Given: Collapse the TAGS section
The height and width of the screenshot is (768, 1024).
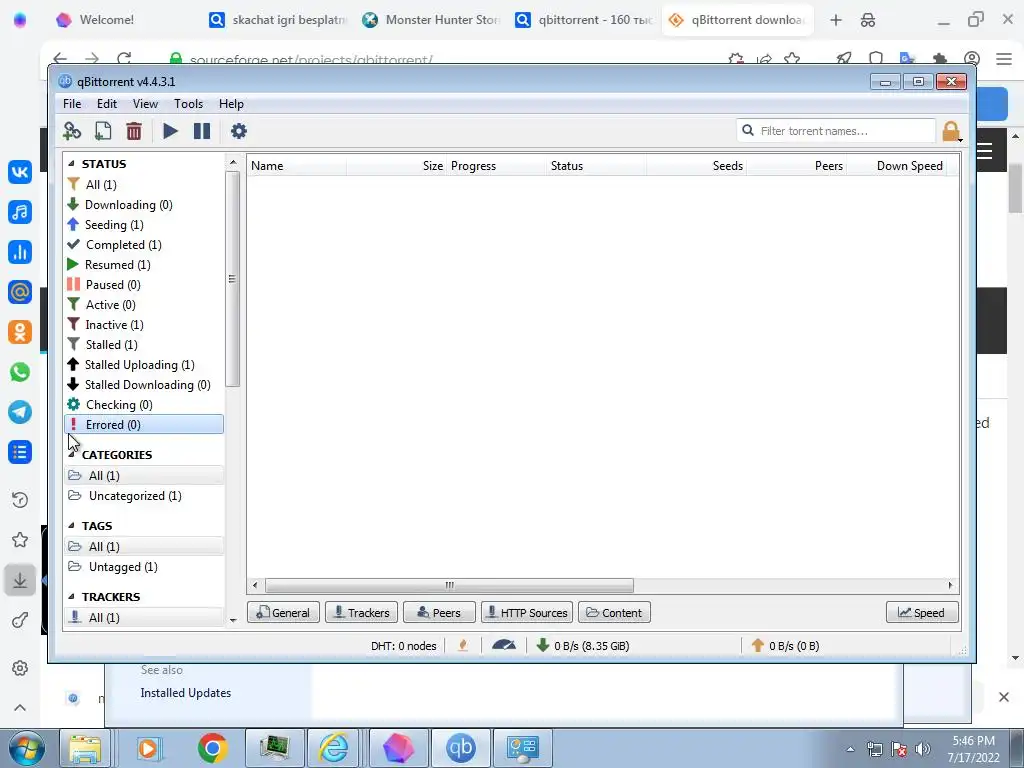Looking at the screenshot, I should coord(71,526).
